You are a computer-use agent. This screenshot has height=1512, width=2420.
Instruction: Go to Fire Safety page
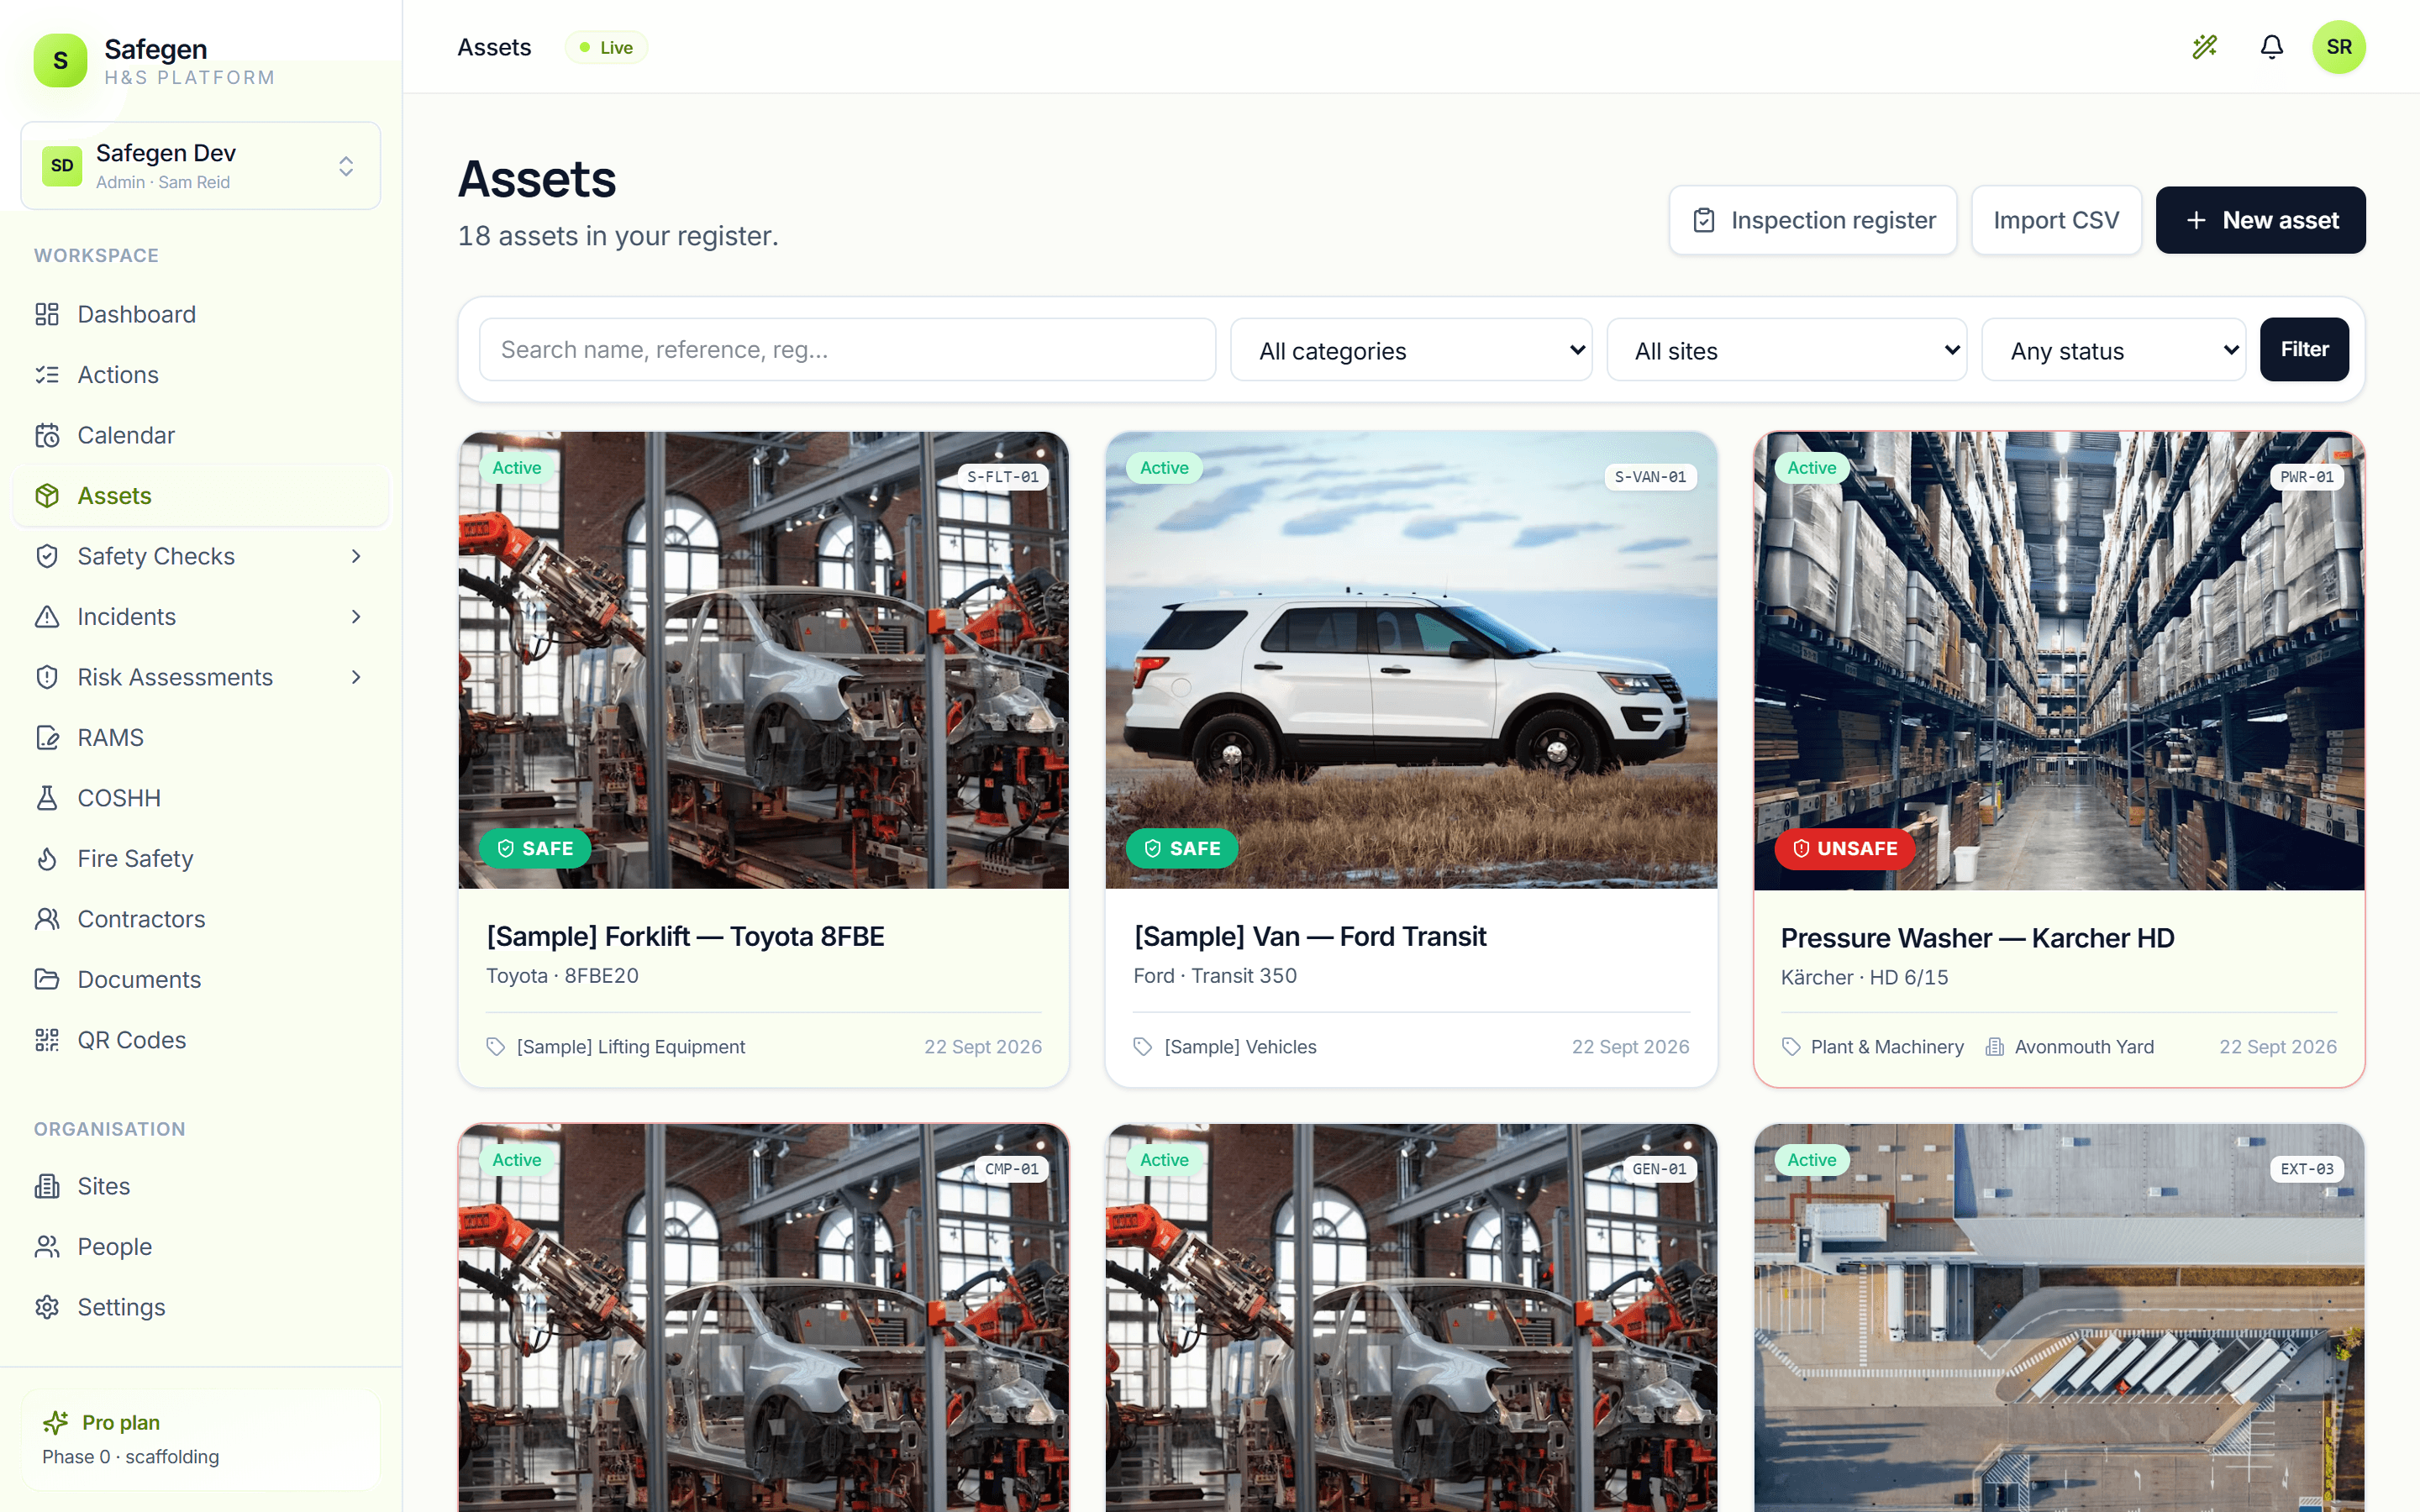pyautogui.click(x=201, y=859)
